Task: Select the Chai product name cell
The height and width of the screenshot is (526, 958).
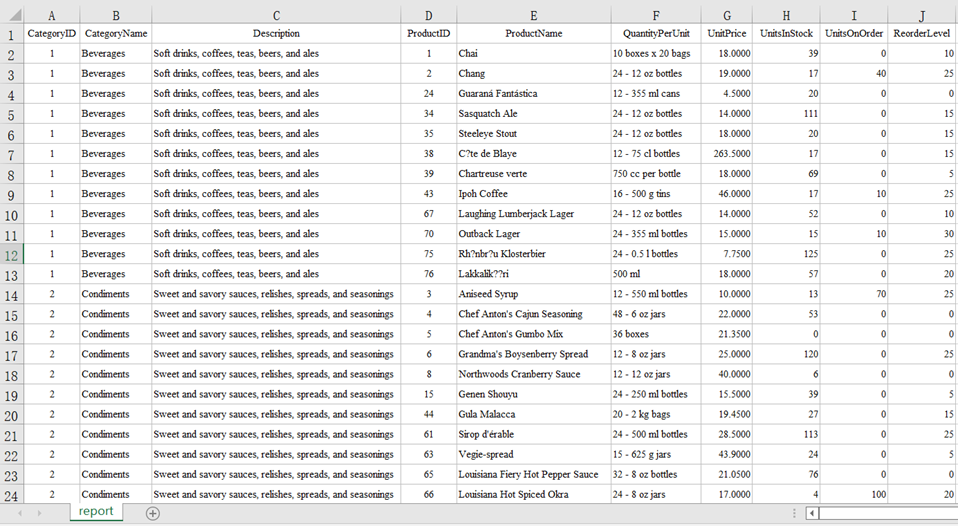Action: tap(533, 54)
